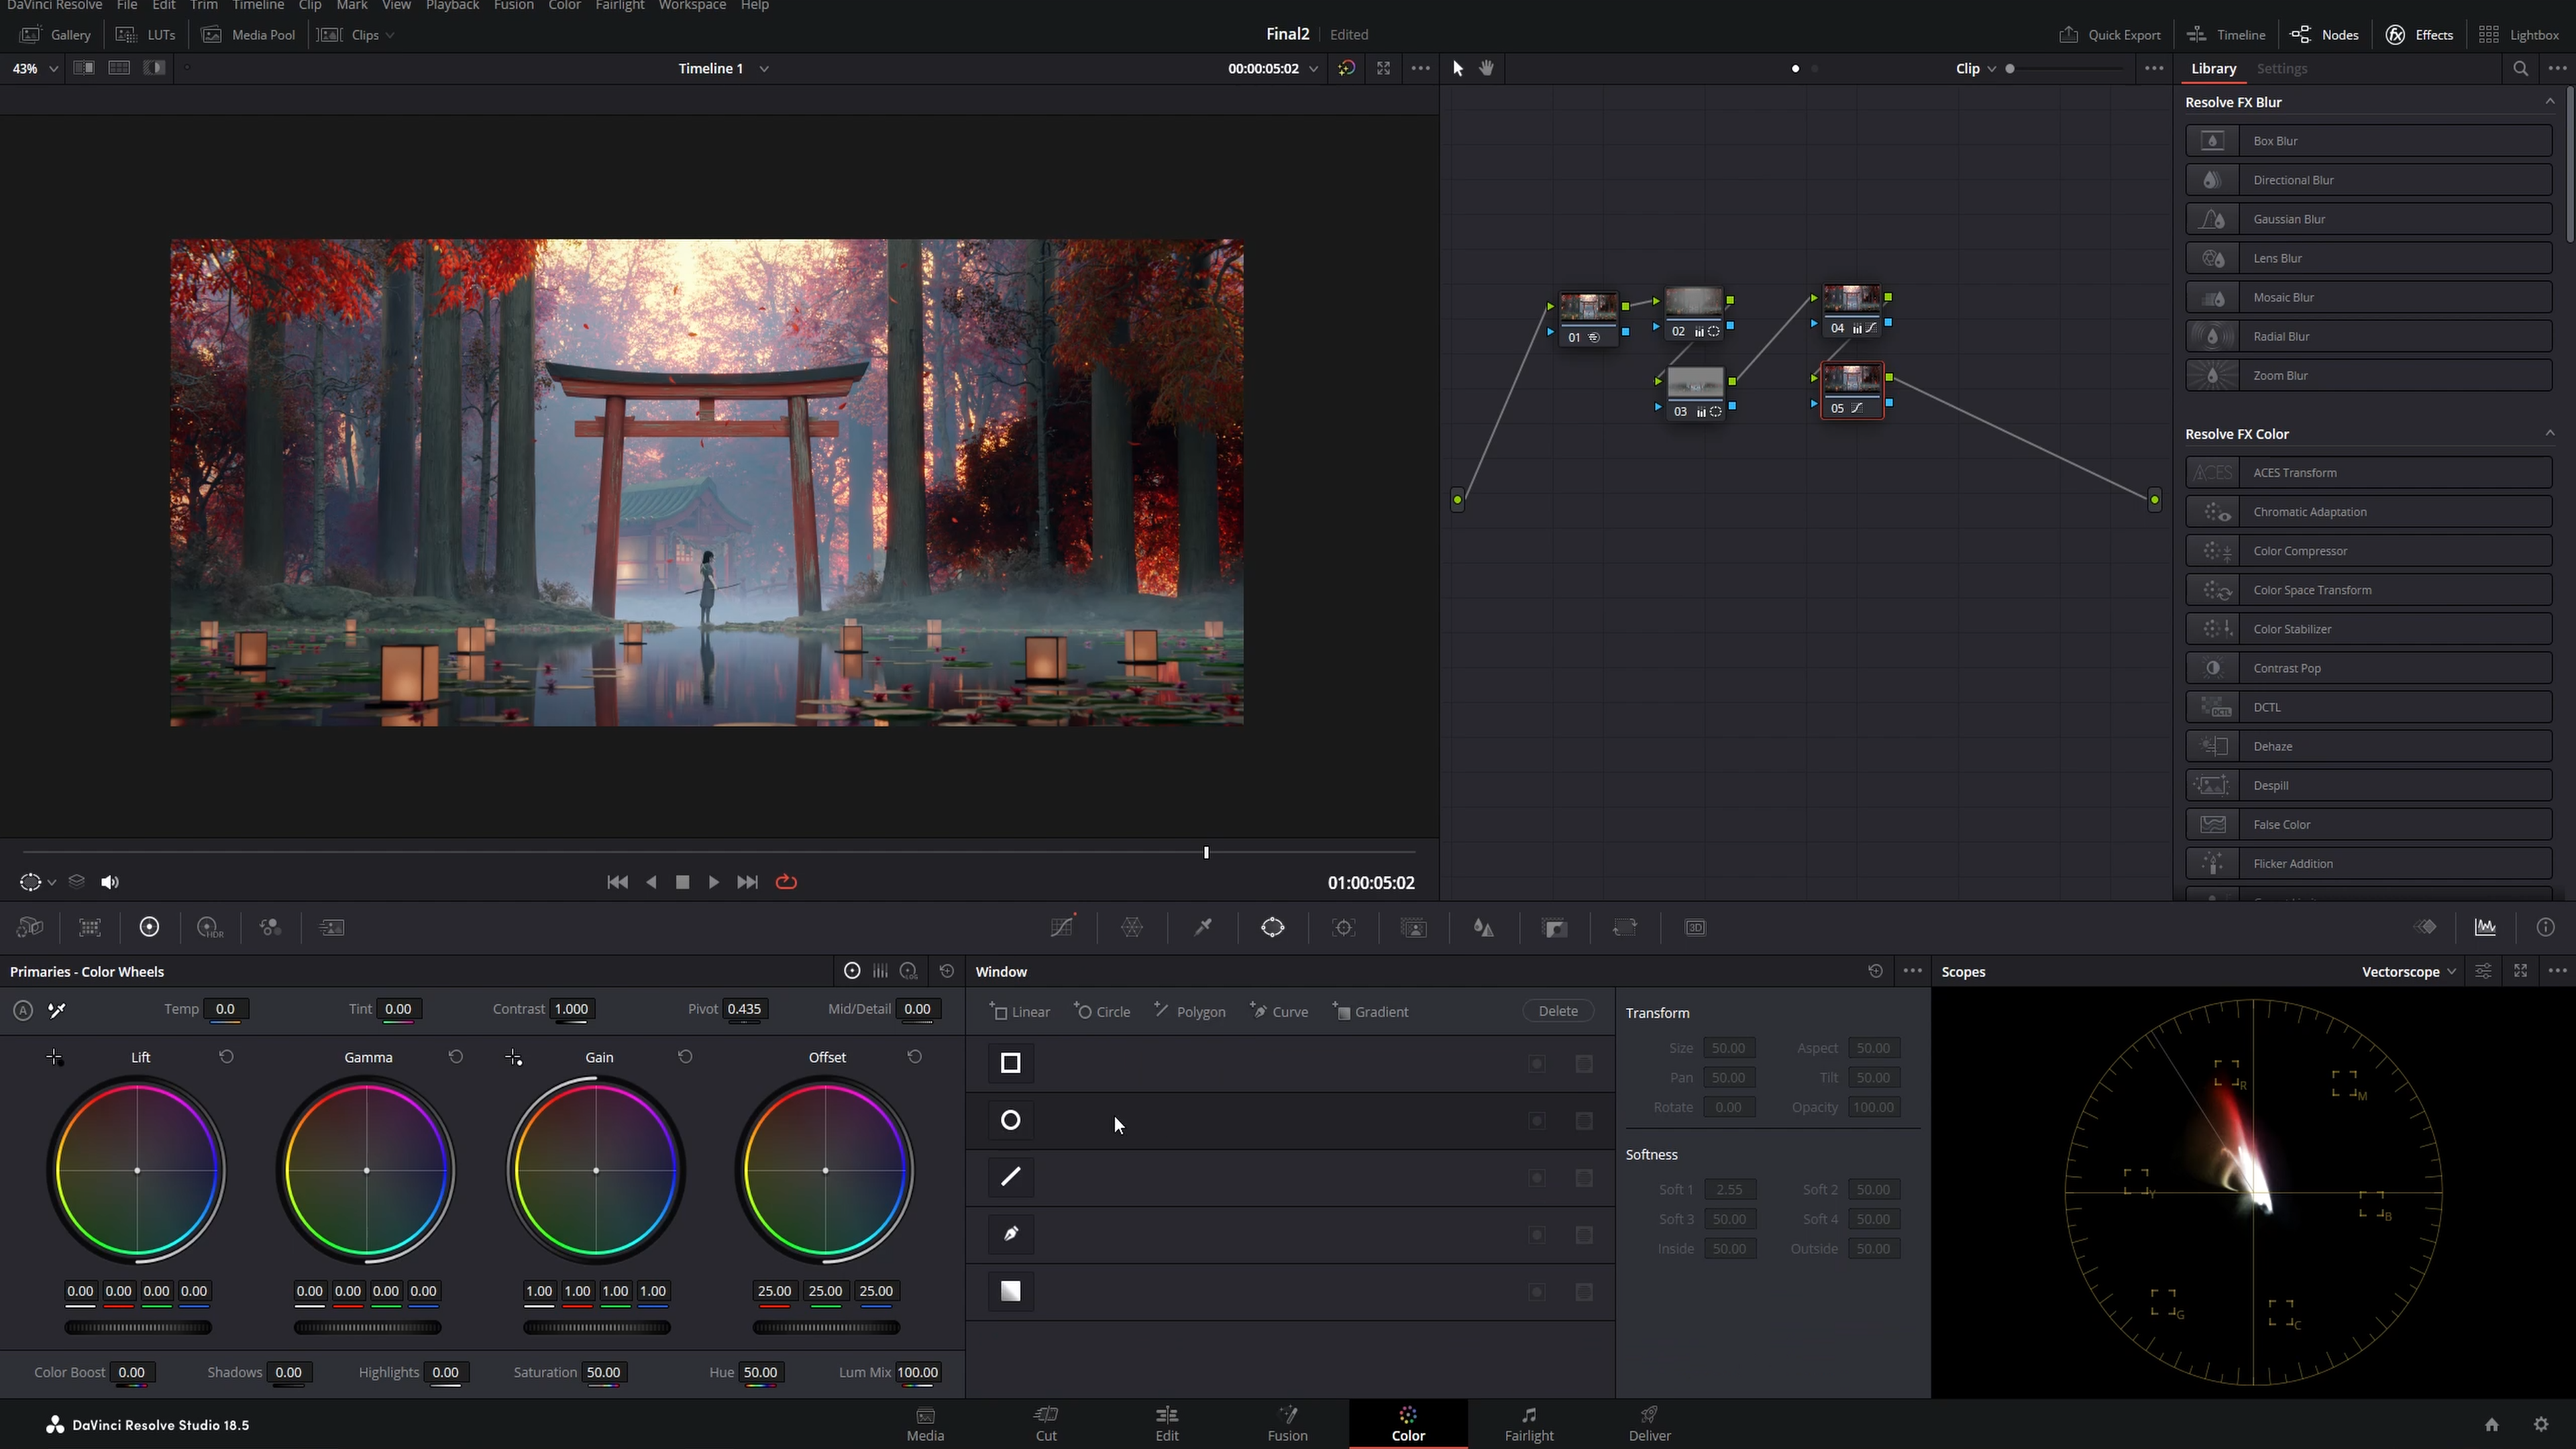Image resolution: width=2576 pixels, height=1449 pixels.
Task: Open the Color Match palette
Action: pos(90,927)
